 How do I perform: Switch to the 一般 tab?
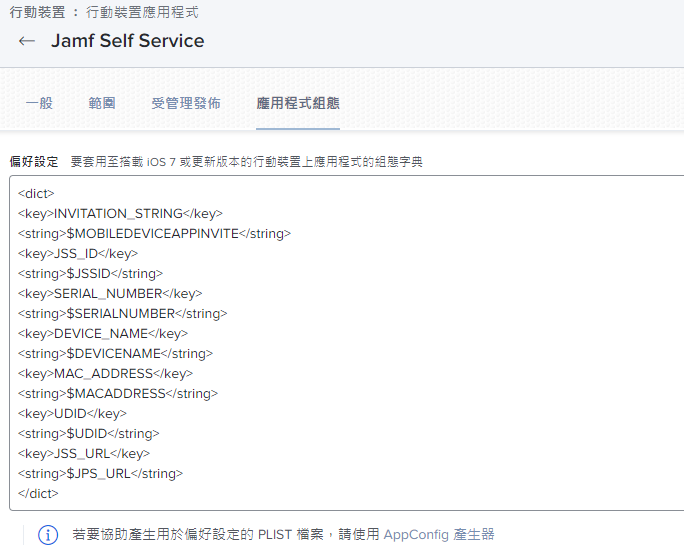click(x=39, y=103)
